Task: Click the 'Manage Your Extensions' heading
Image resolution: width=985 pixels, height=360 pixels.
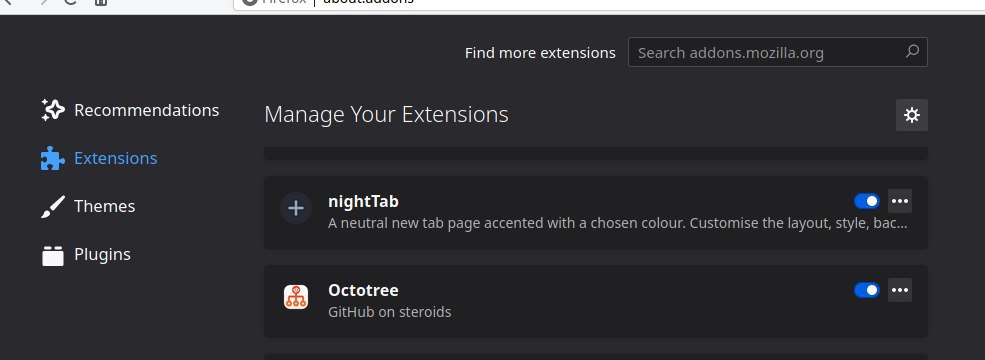Action: (x=386, y=114)
